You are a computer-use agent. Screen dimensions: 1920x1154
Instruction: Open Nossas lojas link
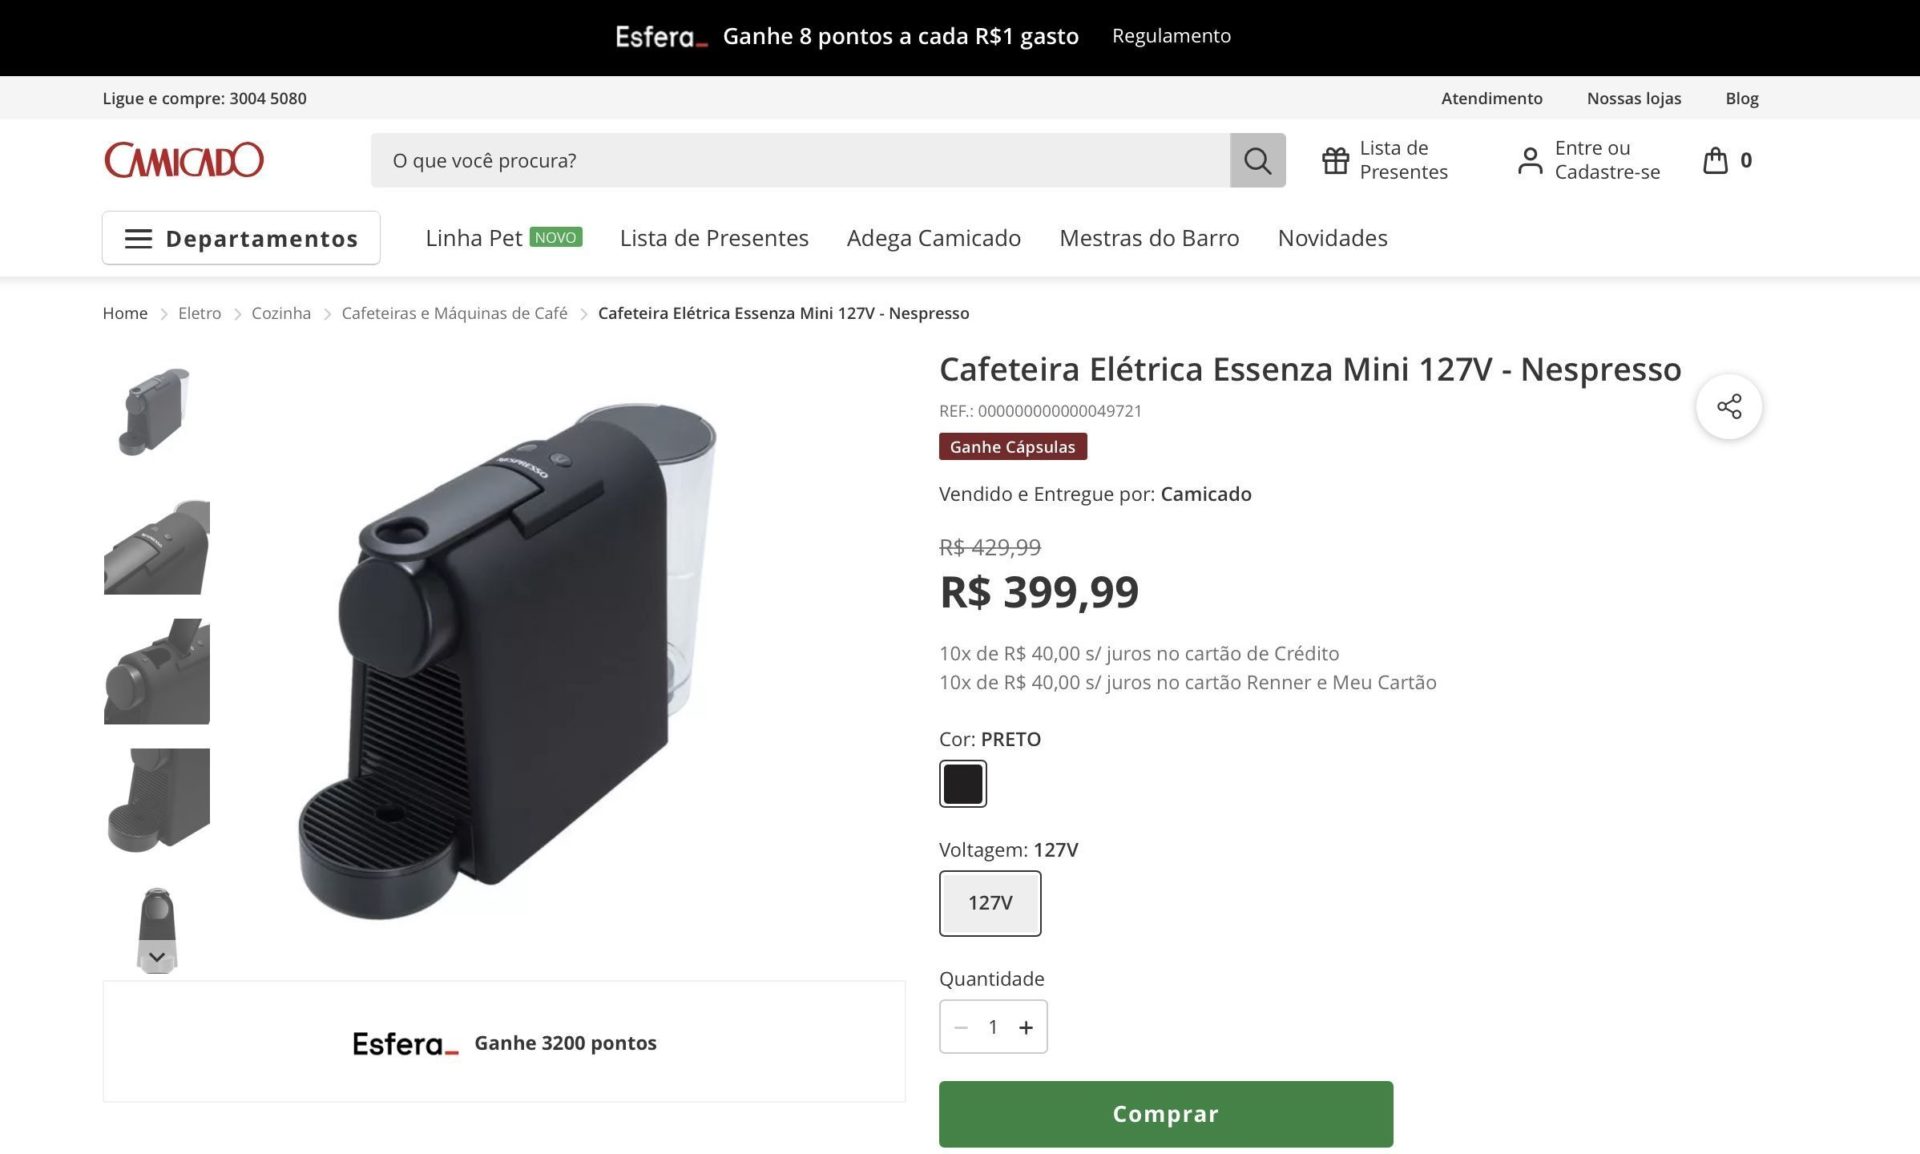pyautogui.click(x=1634, y=98)
